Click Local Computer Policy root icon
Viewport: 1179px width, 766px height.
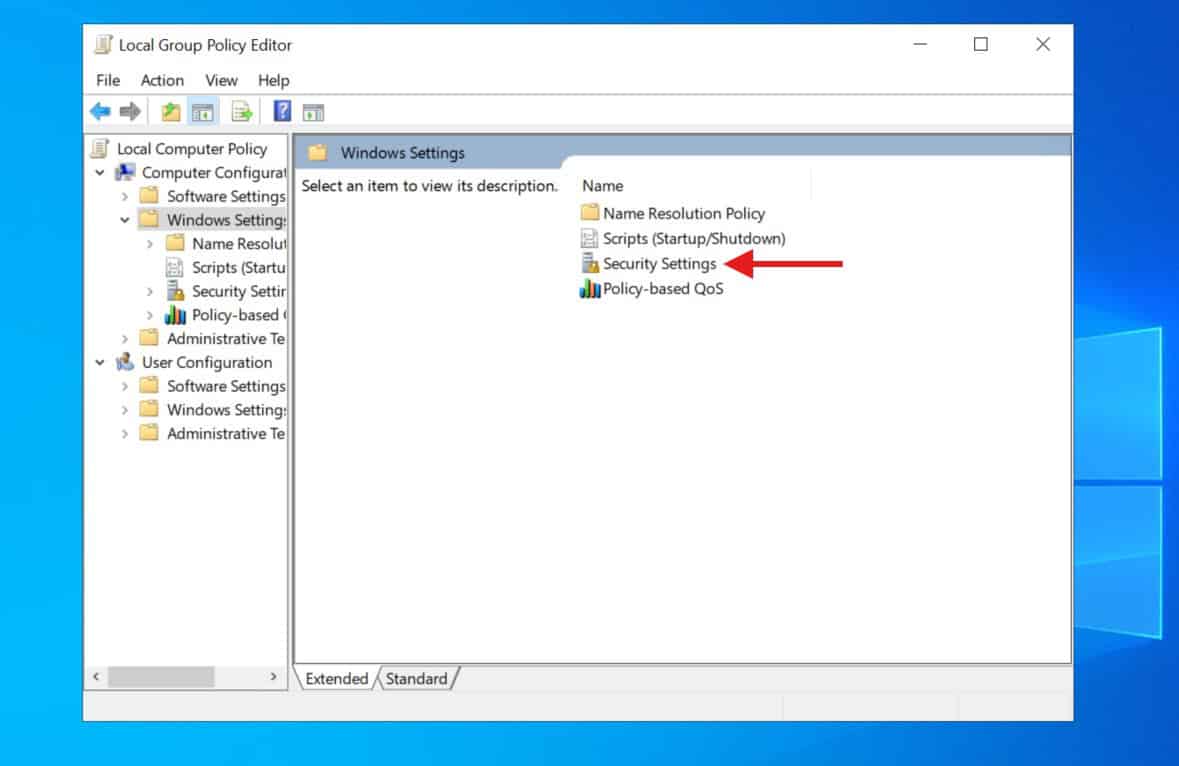click(x=100, y=149)
